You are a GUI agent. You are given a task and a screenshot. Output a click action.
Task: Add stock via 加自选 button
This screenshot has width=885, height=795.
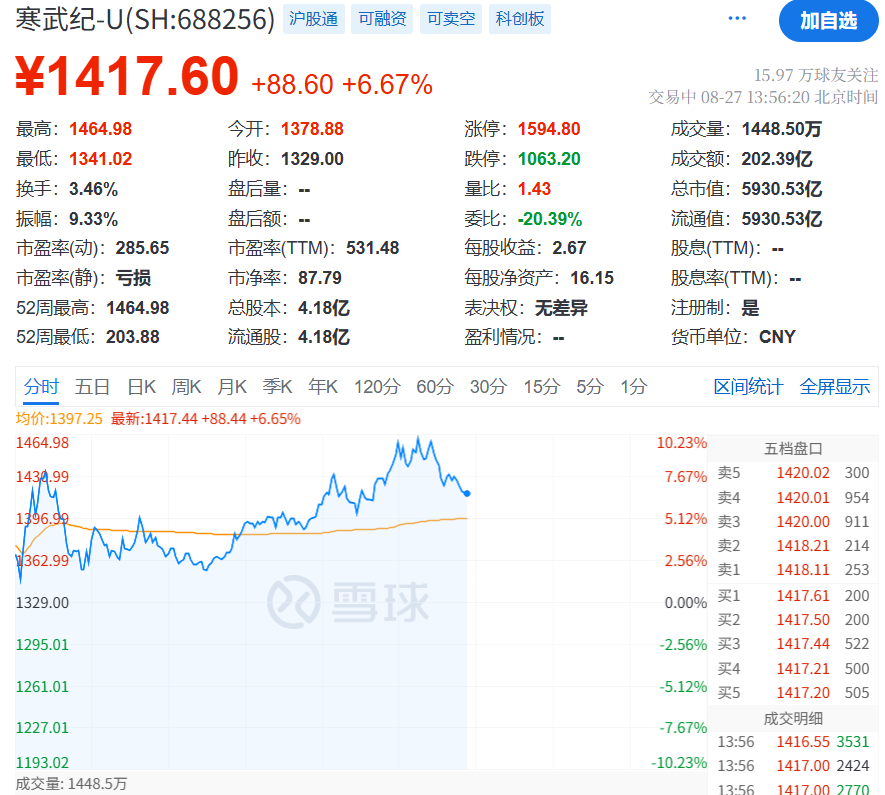(828, 21)
